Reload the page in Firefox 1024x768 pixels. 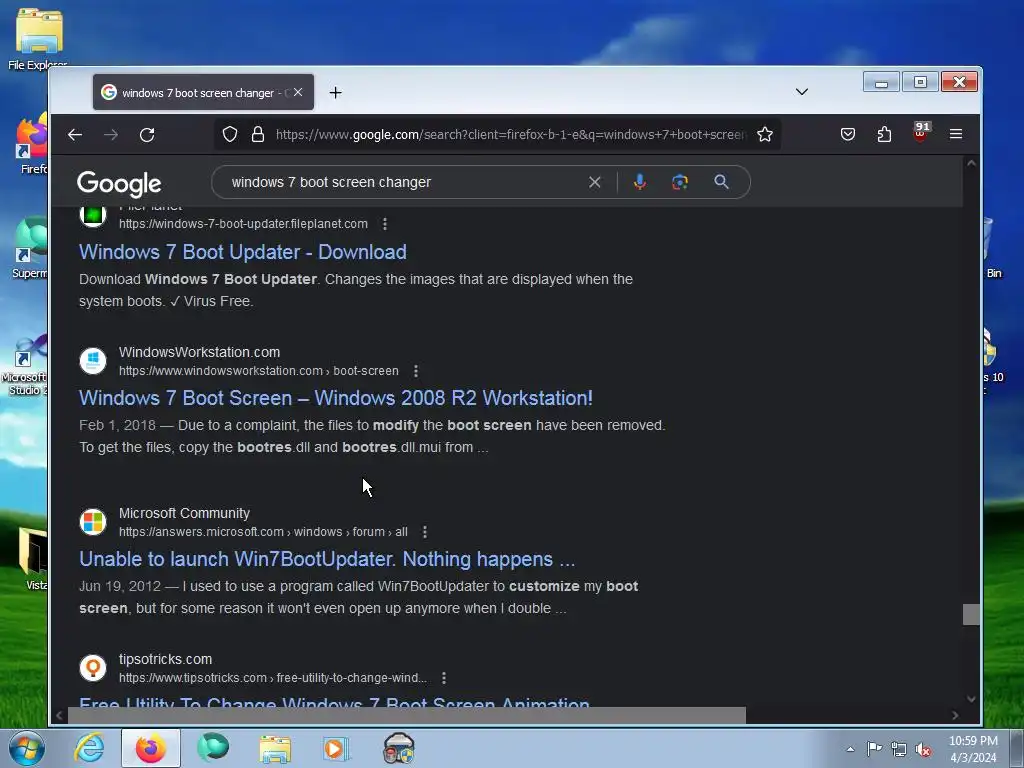[x=147, y=135]
